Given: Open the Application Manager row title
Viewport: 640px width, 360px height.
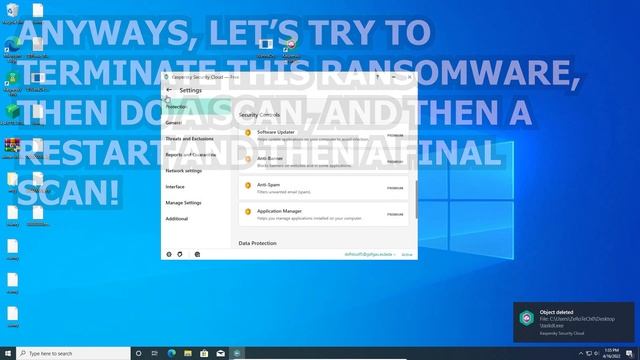Looking at the screenshot, I should (279, 211).
